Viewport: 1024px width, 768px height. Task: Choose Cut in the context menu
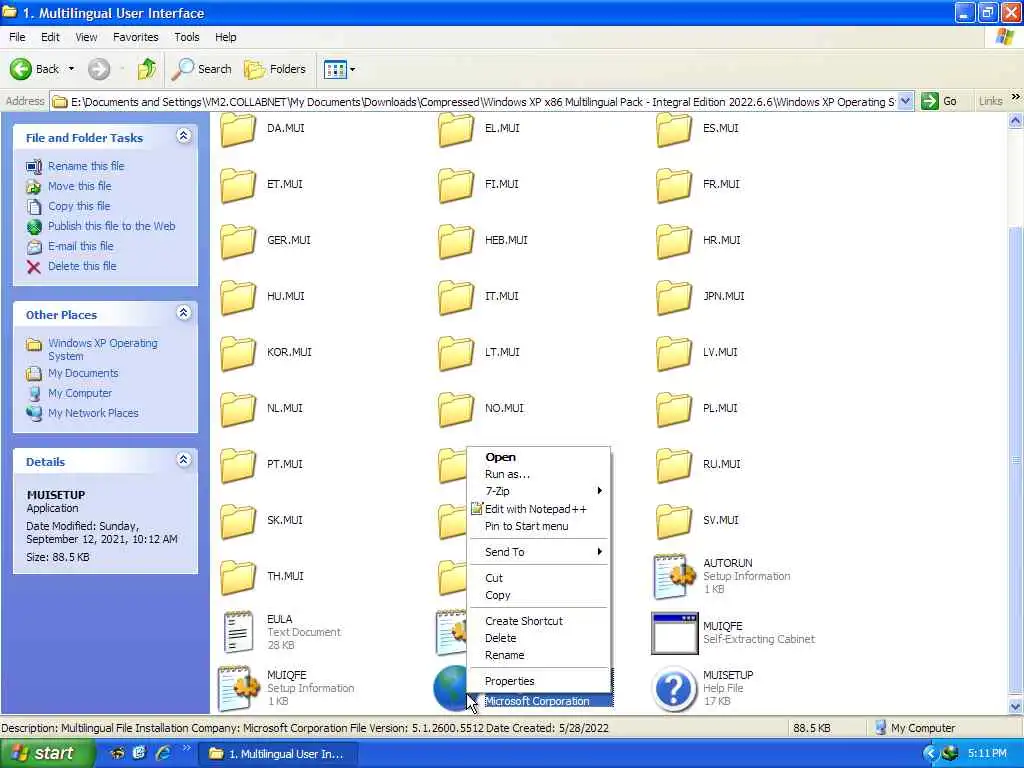coord(539,578)
